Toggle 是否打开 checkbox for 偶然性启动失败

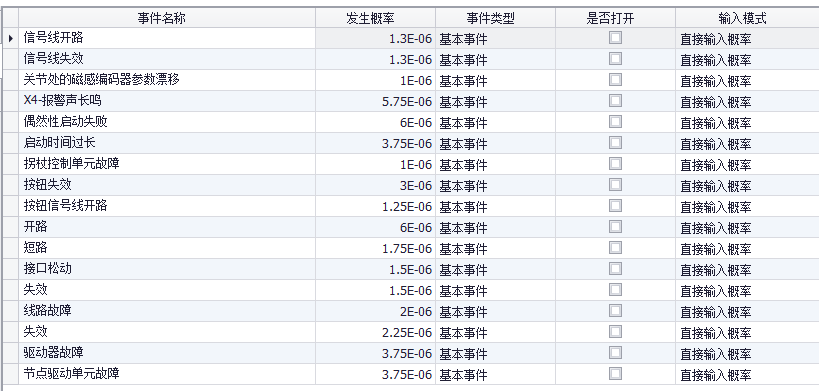(x=615, y=122)
